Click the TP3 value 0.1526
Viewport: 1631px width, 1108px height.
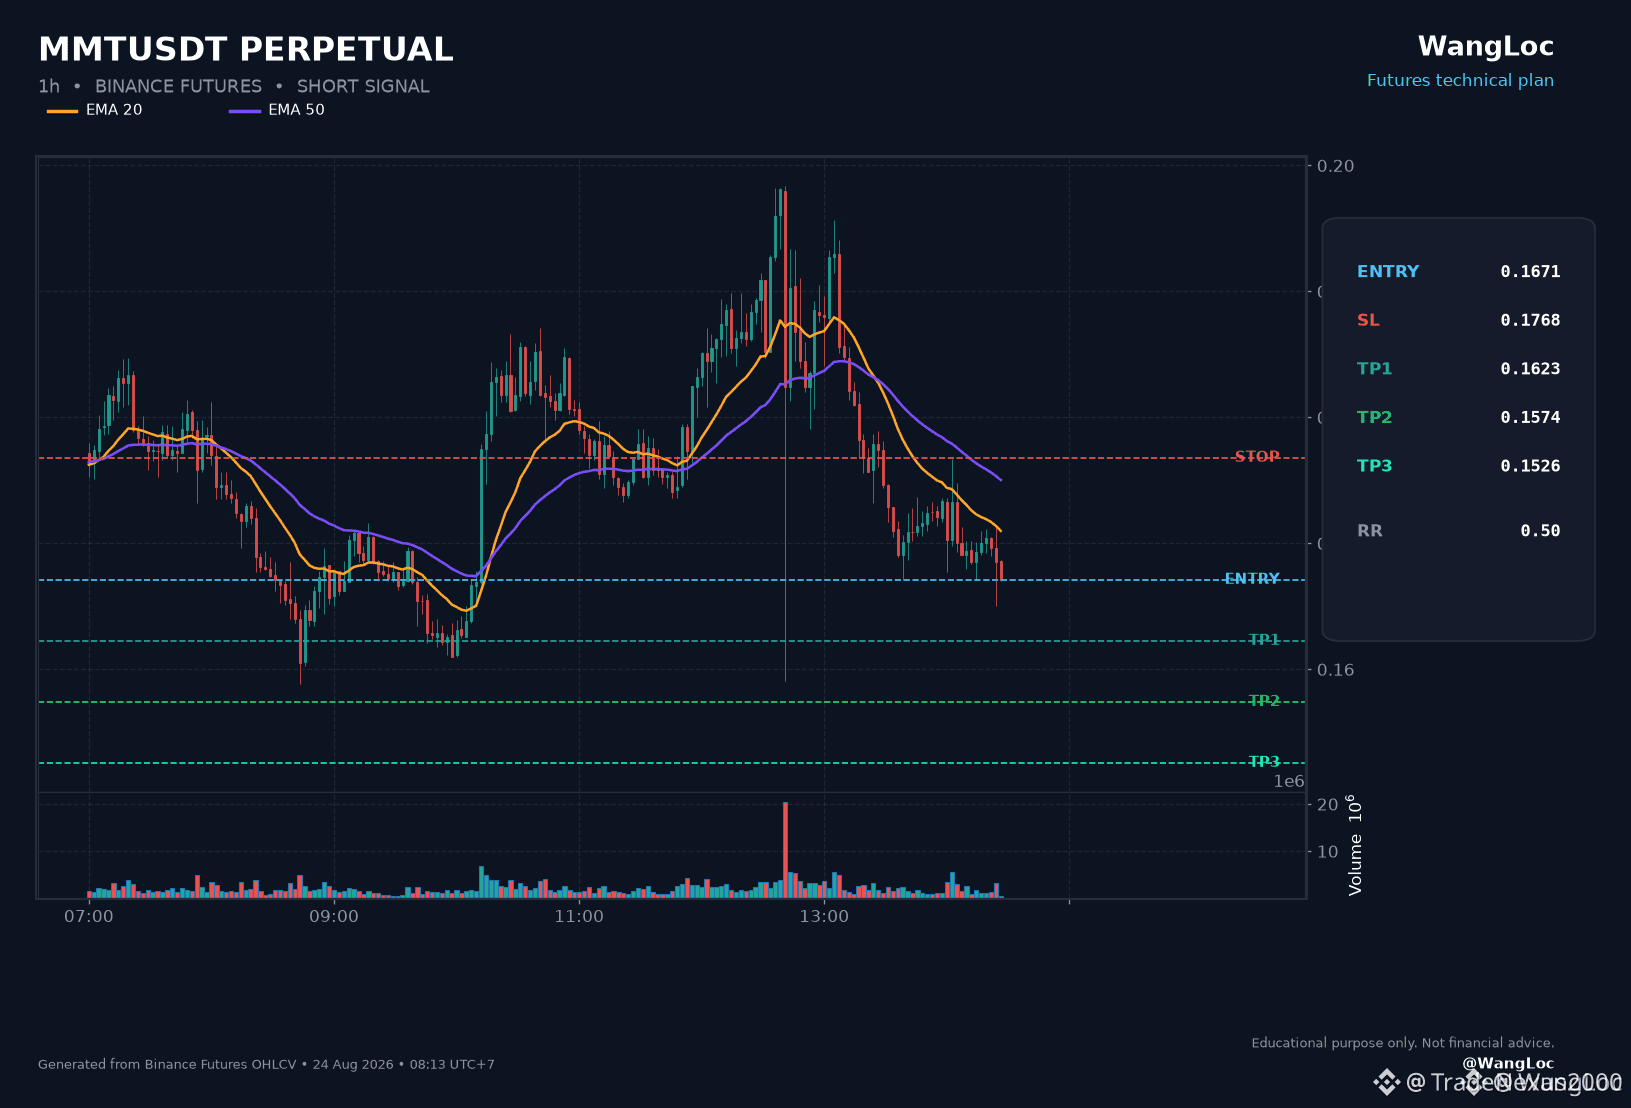(x=1530, y=466)
